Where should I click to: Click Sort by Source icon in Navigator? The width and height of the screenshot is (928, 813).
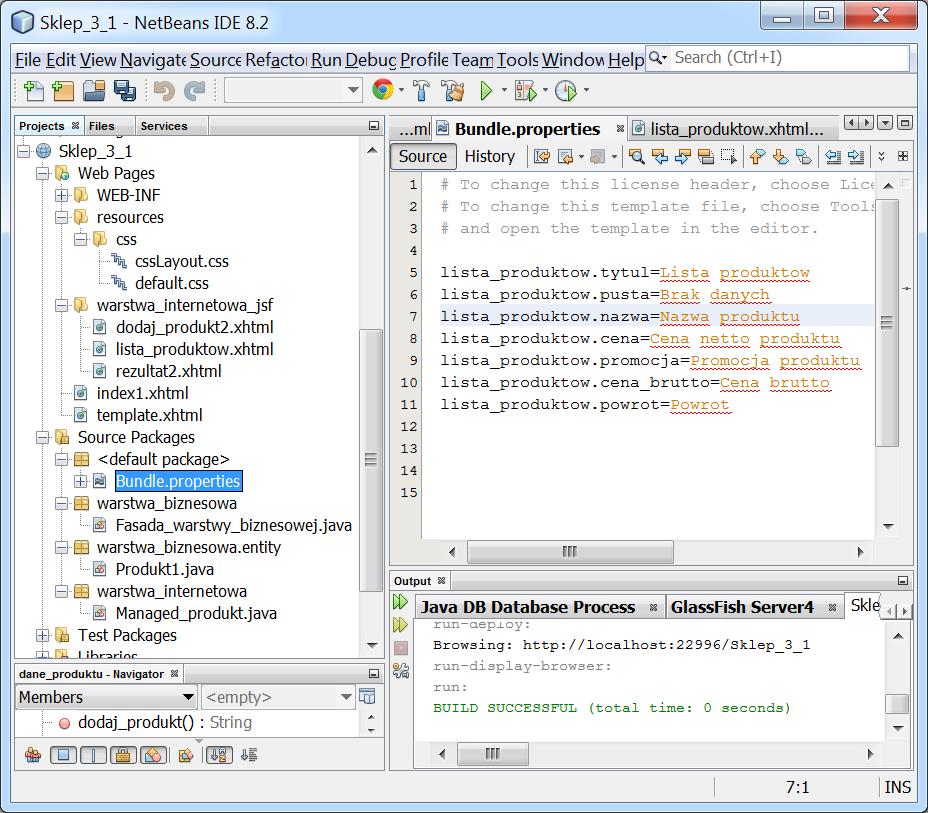click(249, 755)
